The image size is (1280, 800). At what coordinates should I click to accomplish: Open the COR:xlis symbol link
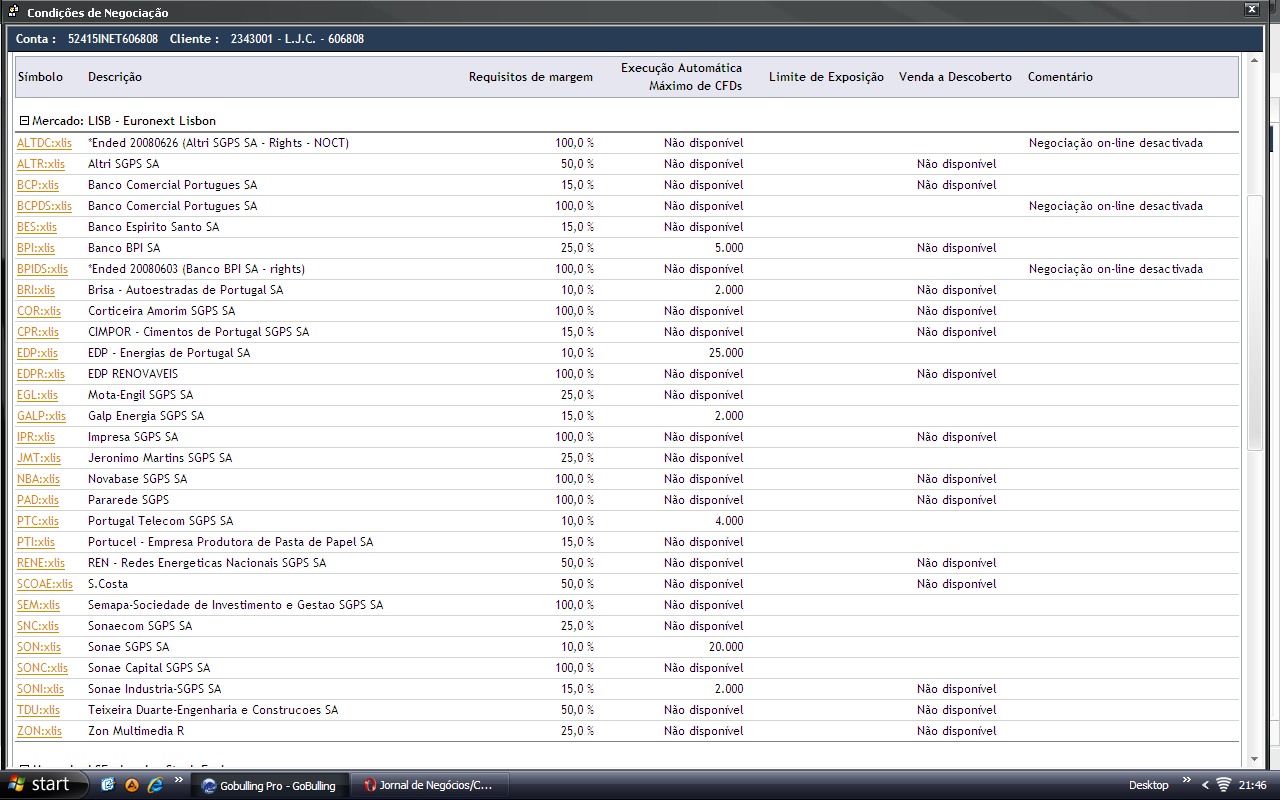(x=39, y=311)
